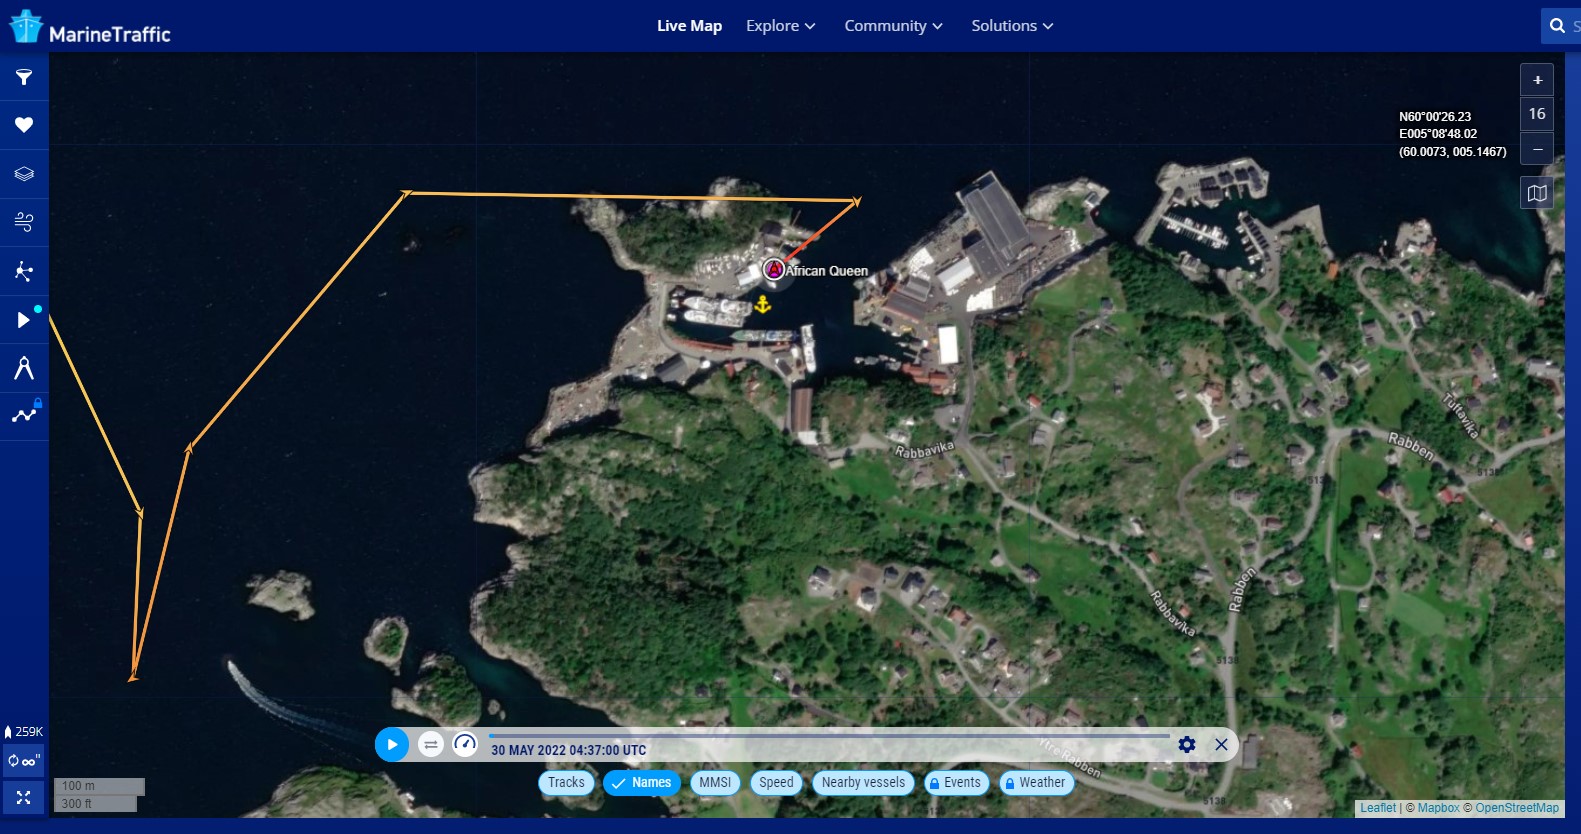Open the Community dropdown menu
Screen dimensions: 1581x834
[893, 26]
